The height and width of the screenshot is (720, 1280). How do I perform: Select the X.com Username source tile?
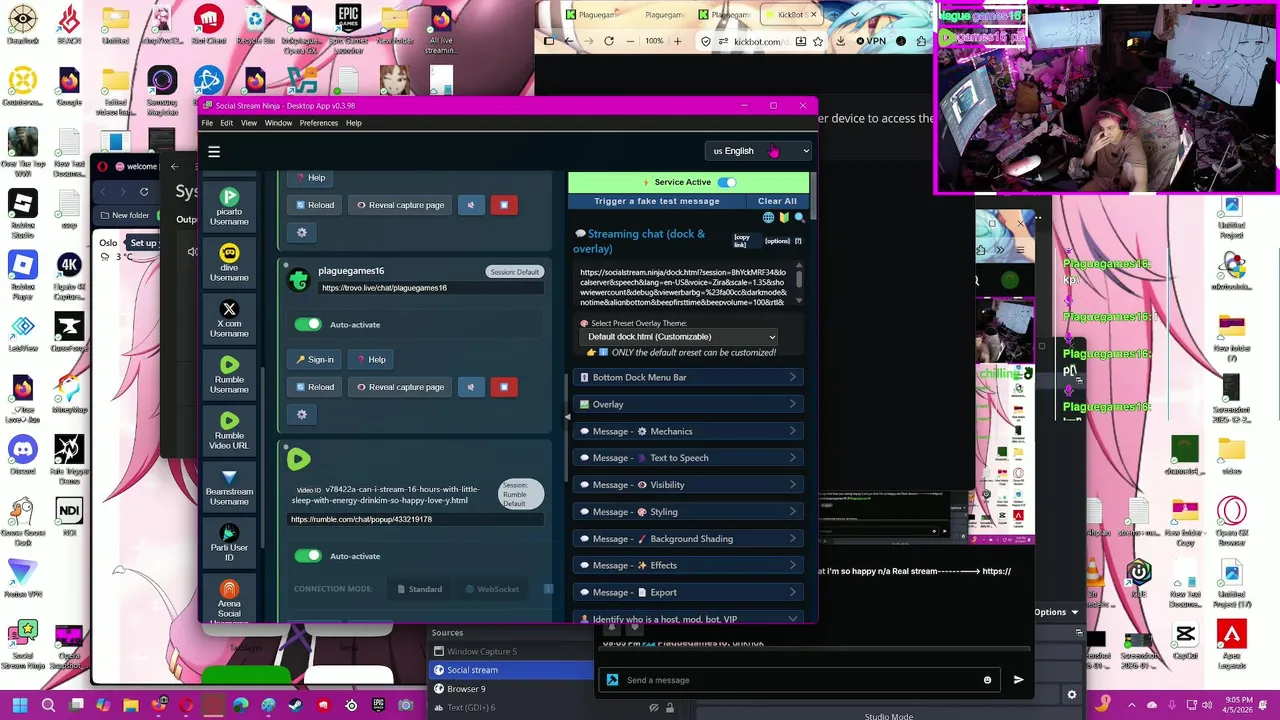coord(229,319)
